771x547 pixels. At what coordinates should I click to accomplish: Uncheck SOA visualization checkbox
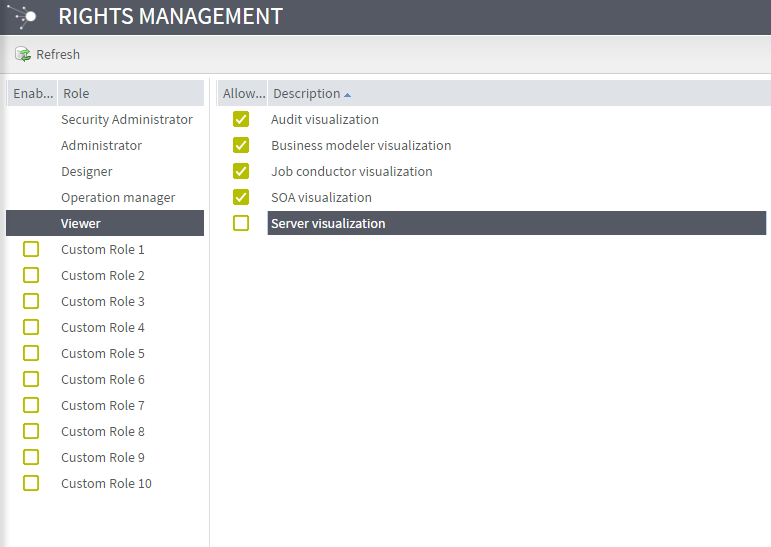click(241, 197)
